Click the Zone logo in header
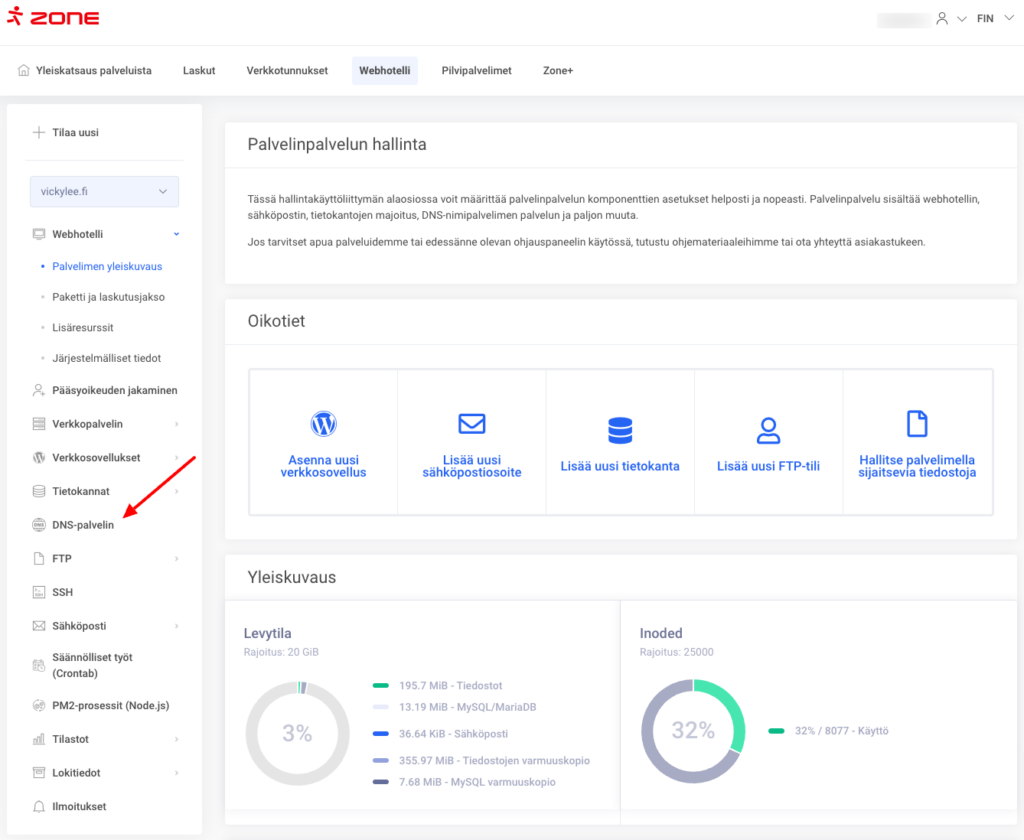 click(x=53, y=18)
